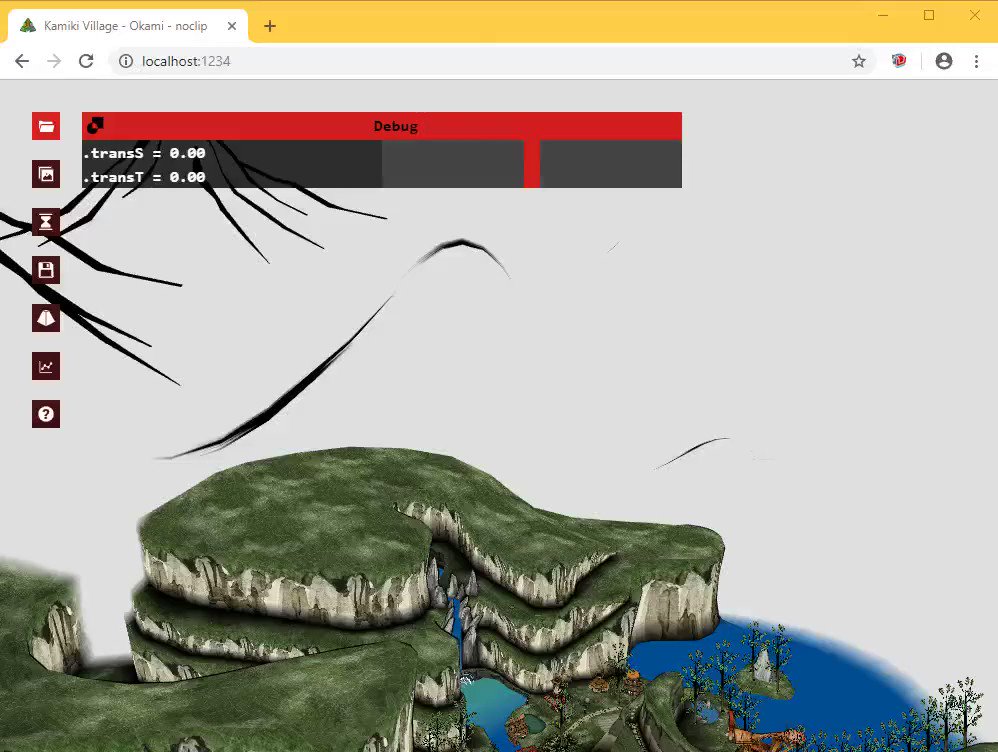This screenshot has width=998, height=752.
Task: Open the statistics graph panel icon
Action: tap(46, 366)
